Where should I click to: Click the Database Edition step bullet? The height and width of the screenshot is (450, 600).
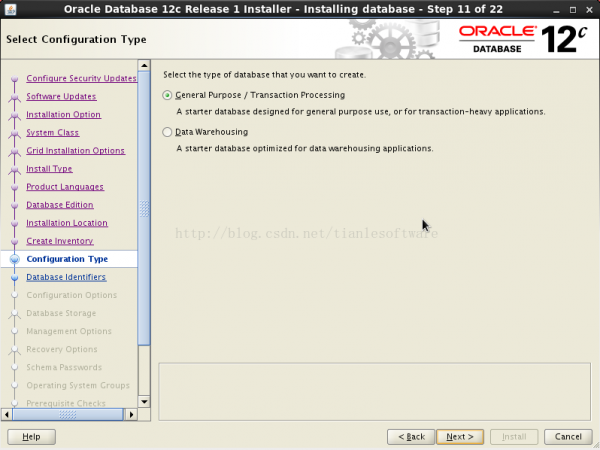[15, 205]
